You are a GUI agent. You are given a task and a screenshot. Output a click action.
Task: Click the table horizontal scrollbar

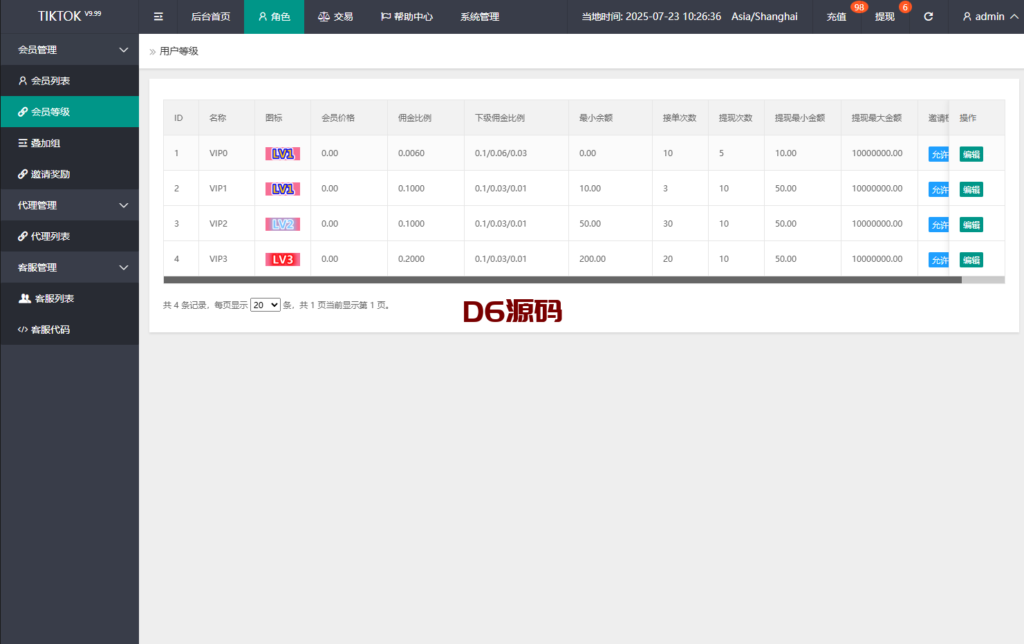[x=562, y=280]
